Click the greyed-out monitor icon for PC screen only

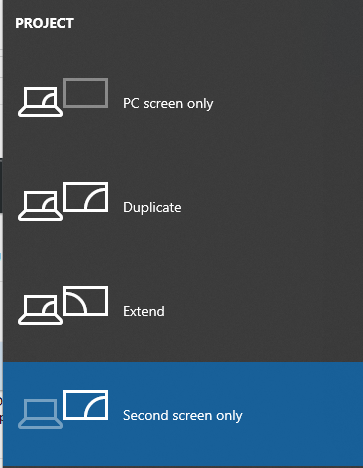tap(86, 93)
